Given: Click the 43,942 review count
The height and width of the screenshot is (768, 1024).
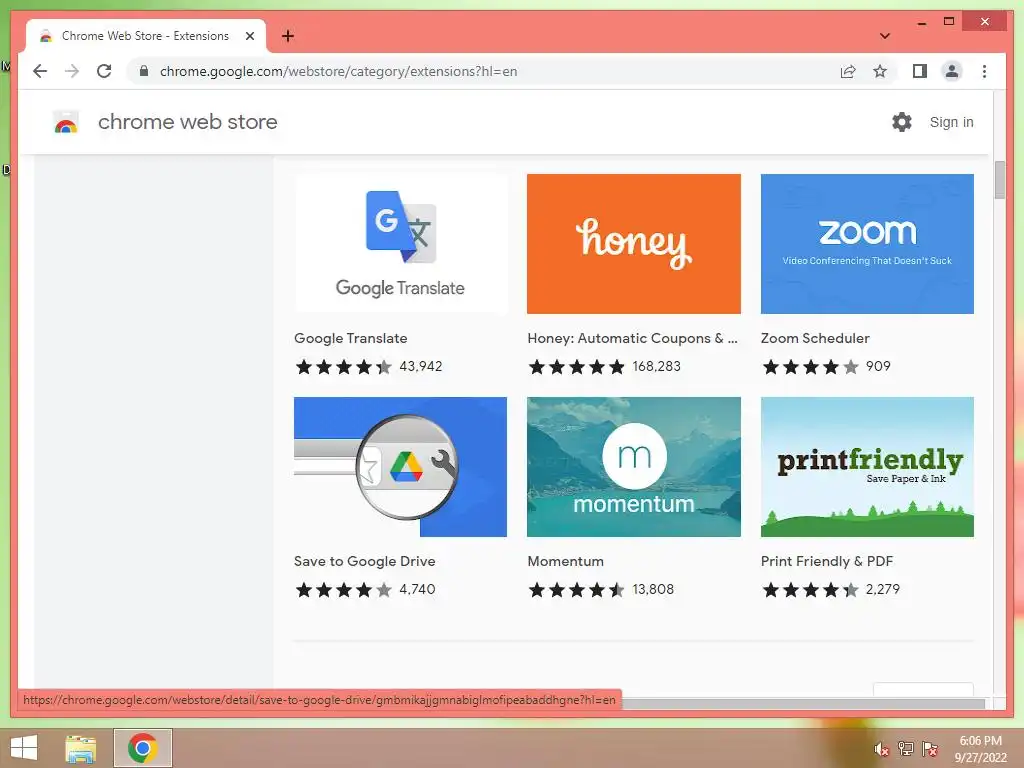Looking at the screenshot, I should click(x=421, y=366).
